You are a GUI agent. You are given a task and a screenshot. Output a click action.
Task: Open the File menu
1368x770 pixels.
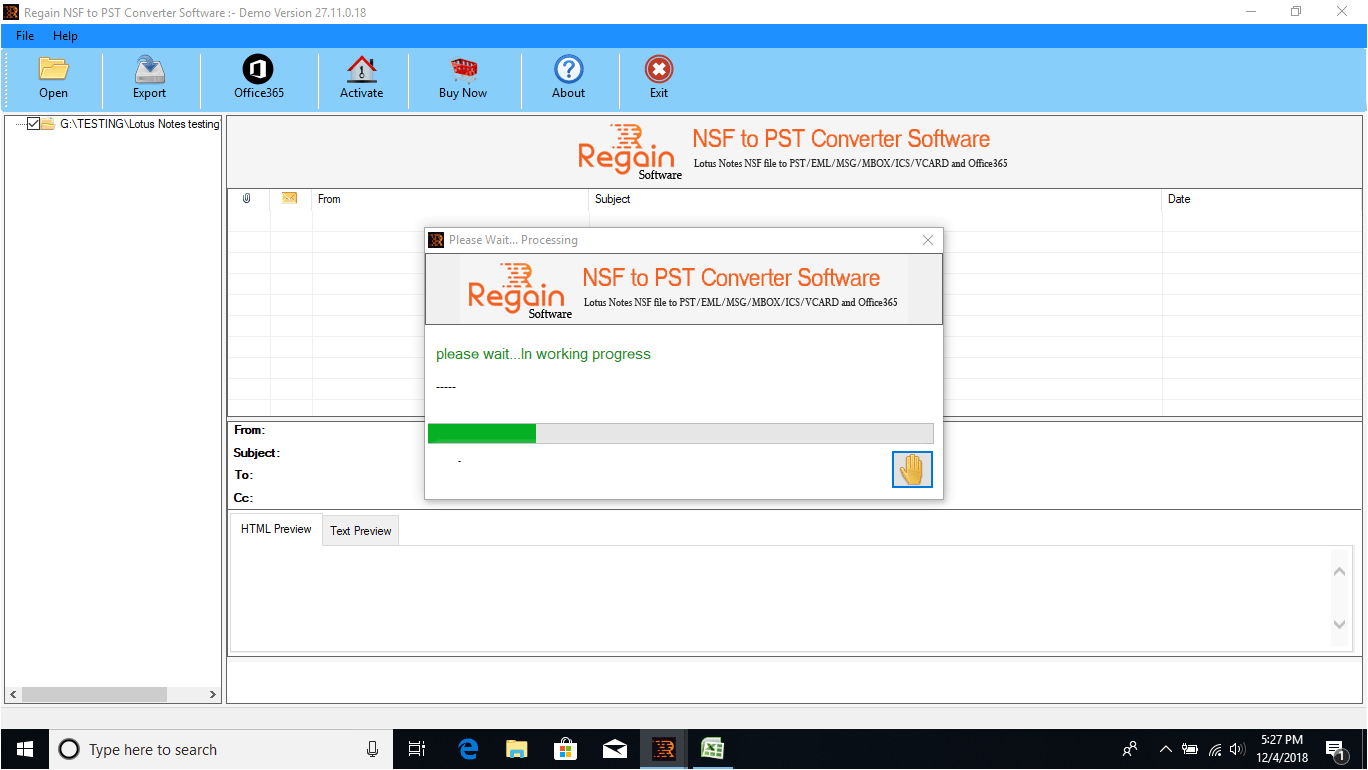pyautogui.click(x=25, y=36)
